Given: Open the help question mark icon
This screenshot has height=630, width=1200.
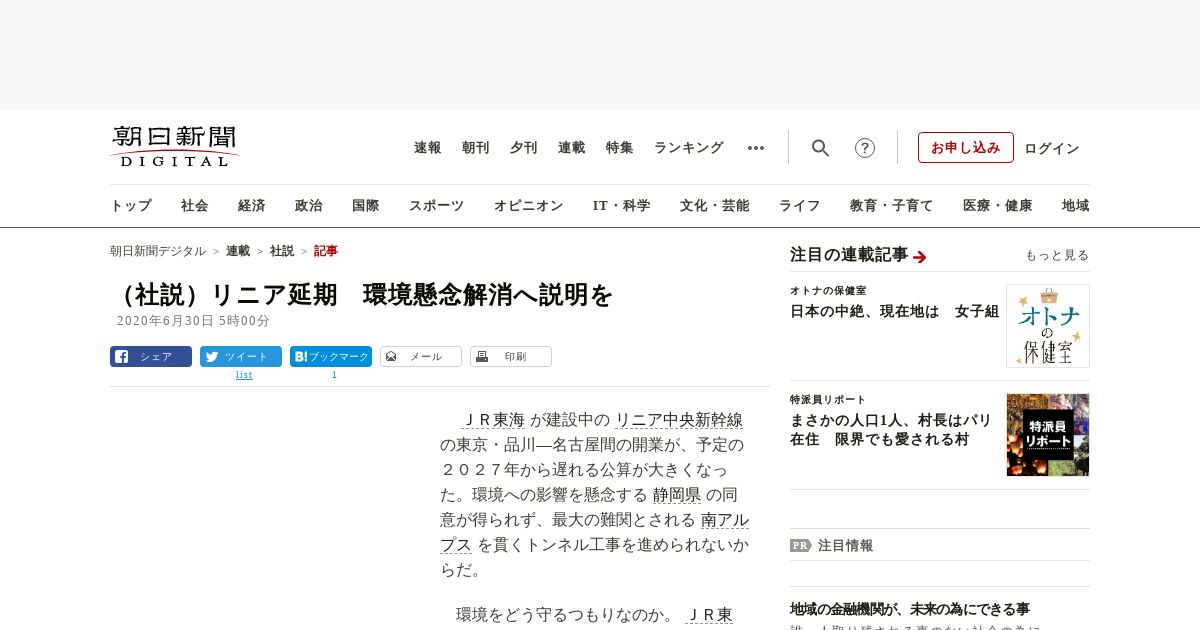Looking at the screenshot, I should click(x=865, y=148).
